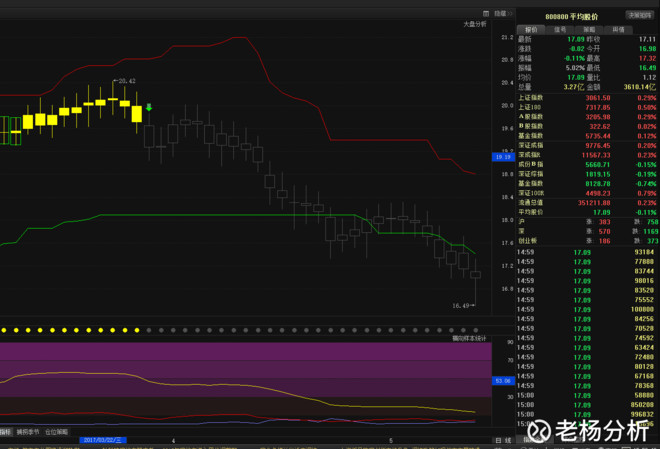This screenshot has height=449, width=660.
Task: Click the 2017/03/22 date marker on timeline
Action: 103,440
